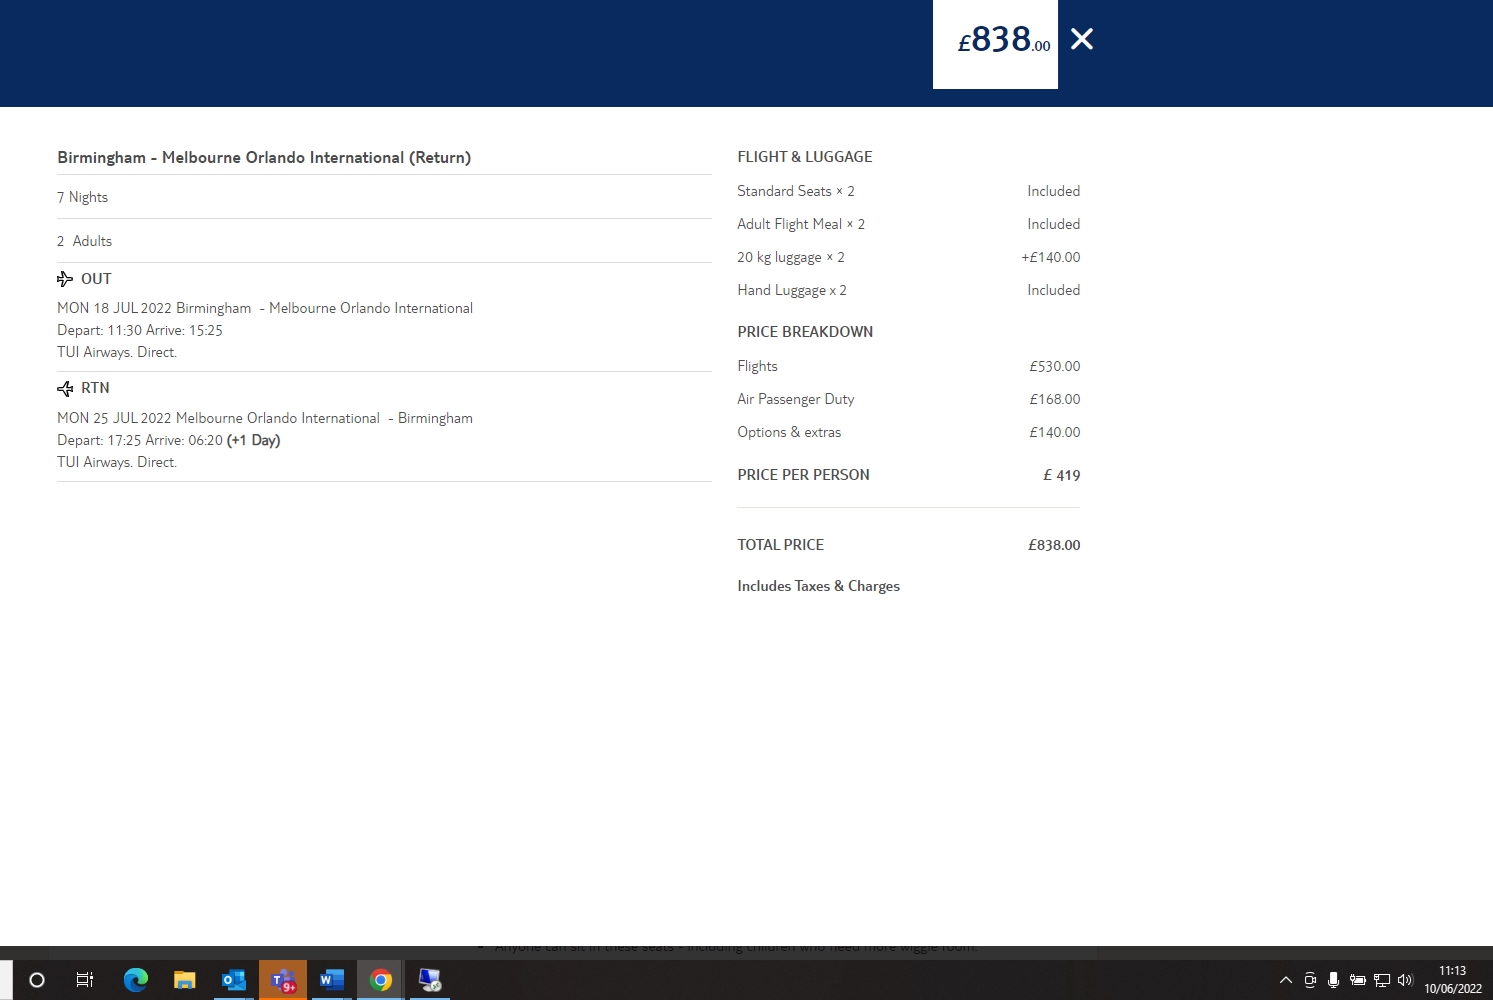Click 'Options & extras' row label
The image size is (1493, 1000).
click(789, 432)
